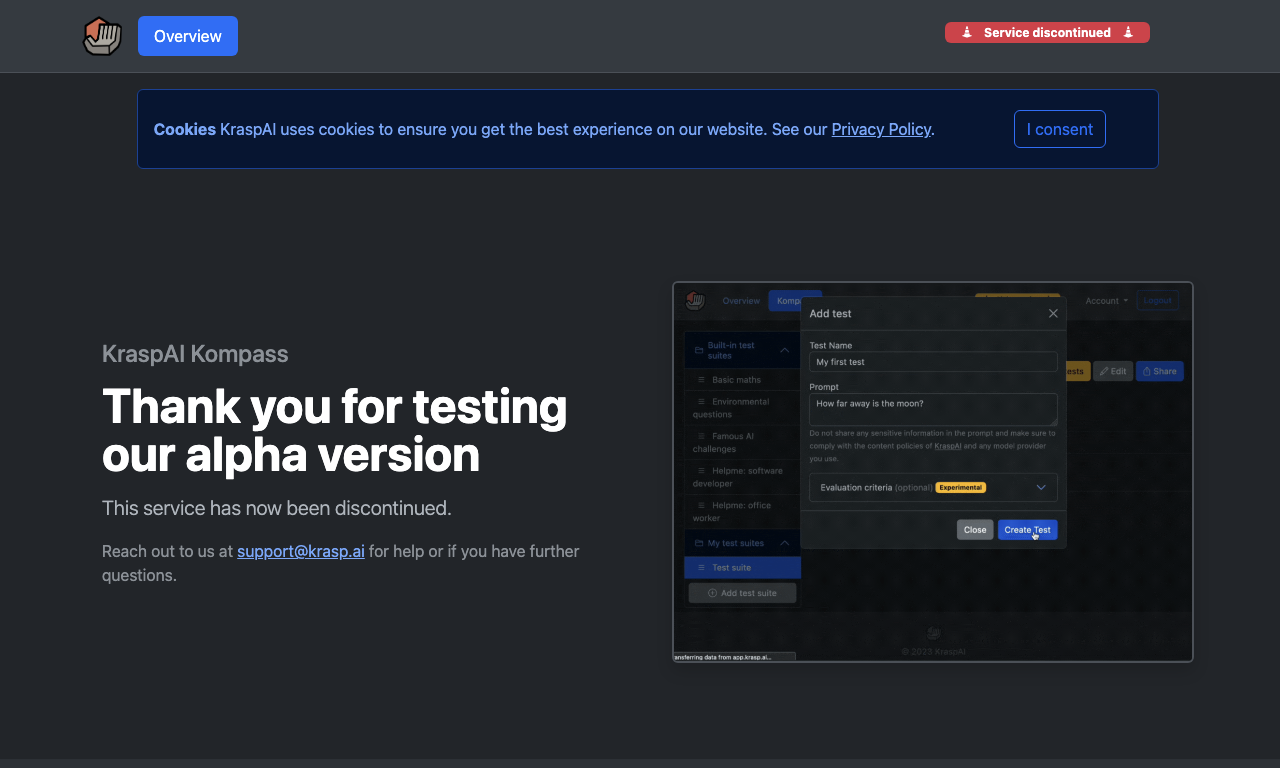Open the Account dropdown in the preview
This screenshot has height=768, width=1280.
pos(1106,301)
